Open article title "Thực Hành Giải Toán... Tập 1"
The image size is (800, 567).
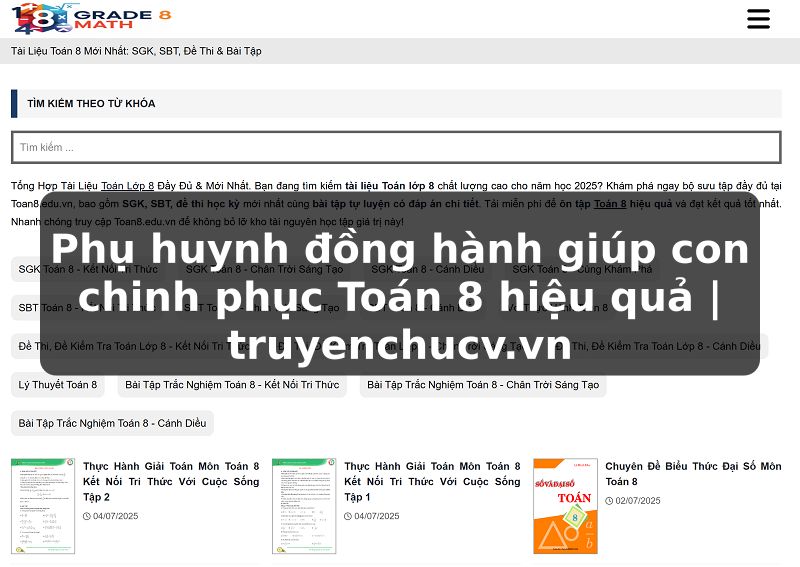[x=432, y=481]
